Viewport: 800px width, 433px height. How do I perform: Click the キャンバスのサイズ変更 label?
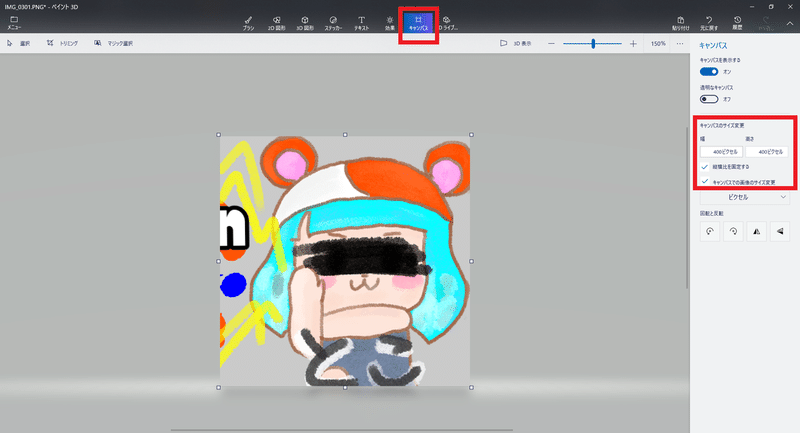click(721, 125)
